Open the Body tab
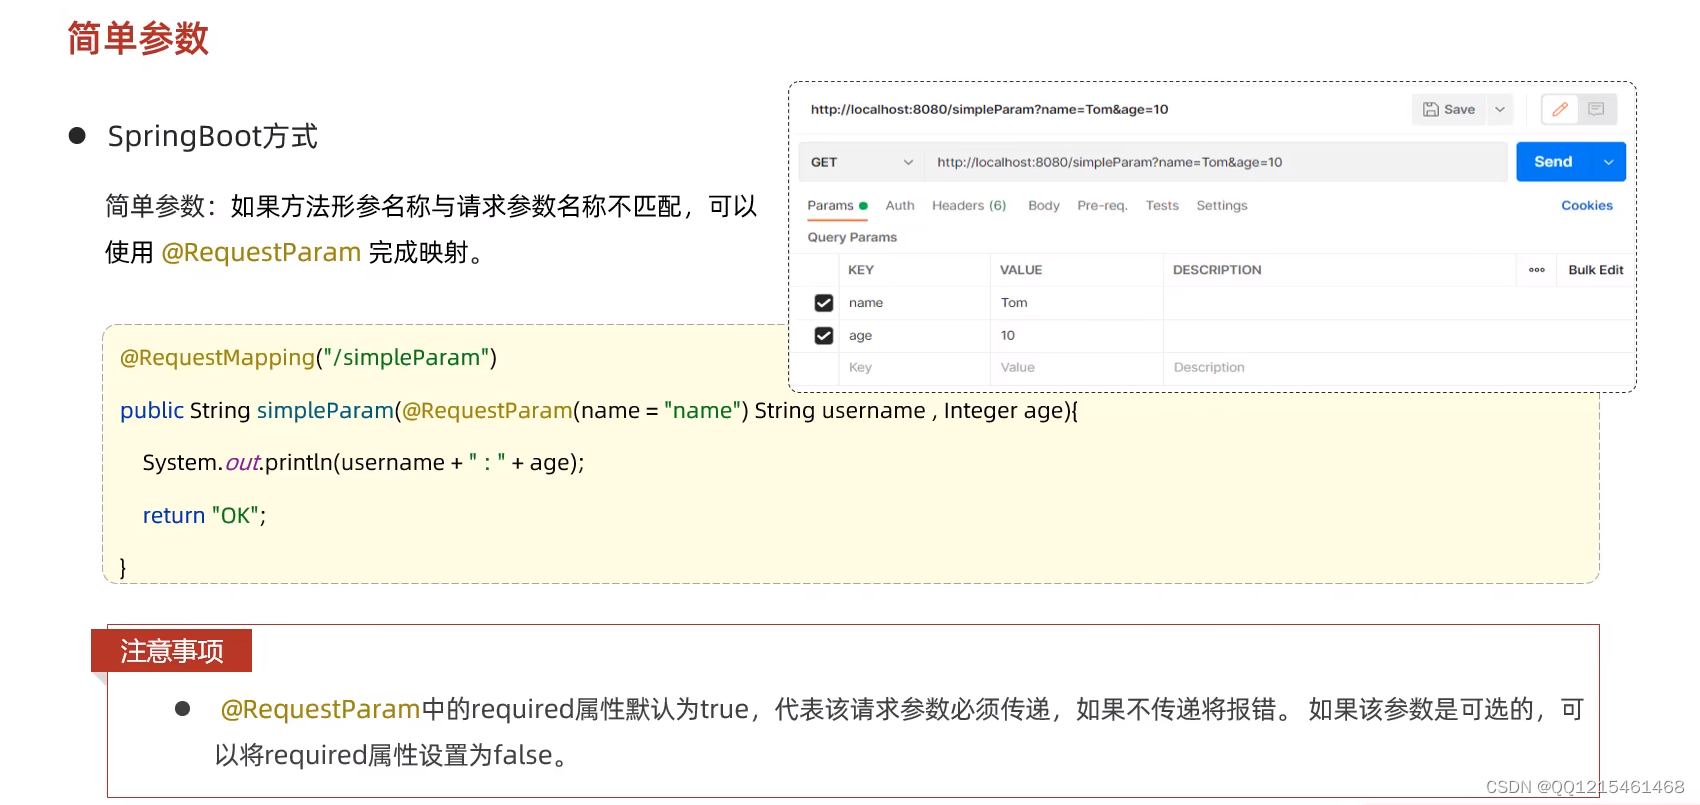The image size is (1700, 805). tap(1044, 205)
